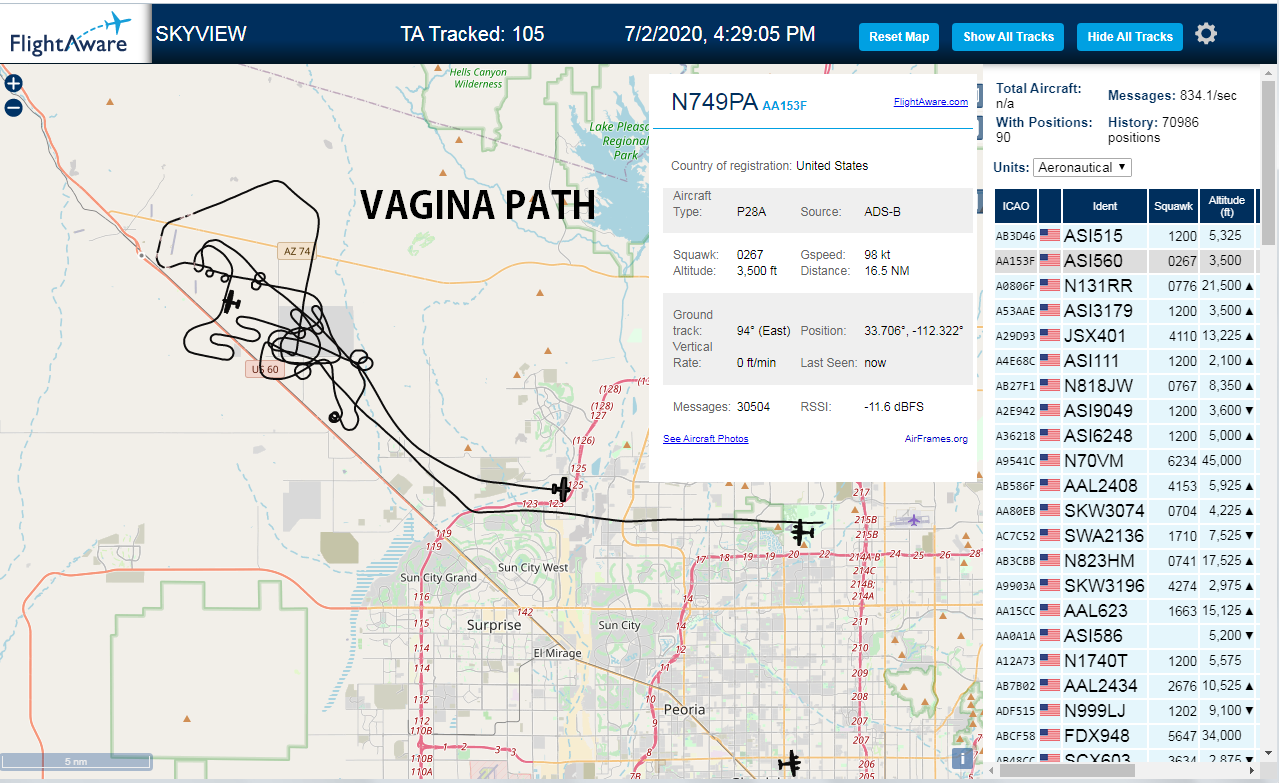The image size is (1279, 783).
Task: Select the black aircraft icon near marker 20
Action: pyautogui.click(x=802, y=531)
